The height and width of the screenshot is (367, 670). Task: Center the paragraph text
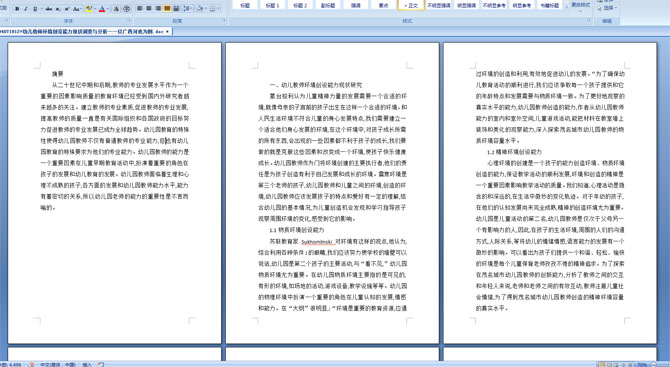149,8
